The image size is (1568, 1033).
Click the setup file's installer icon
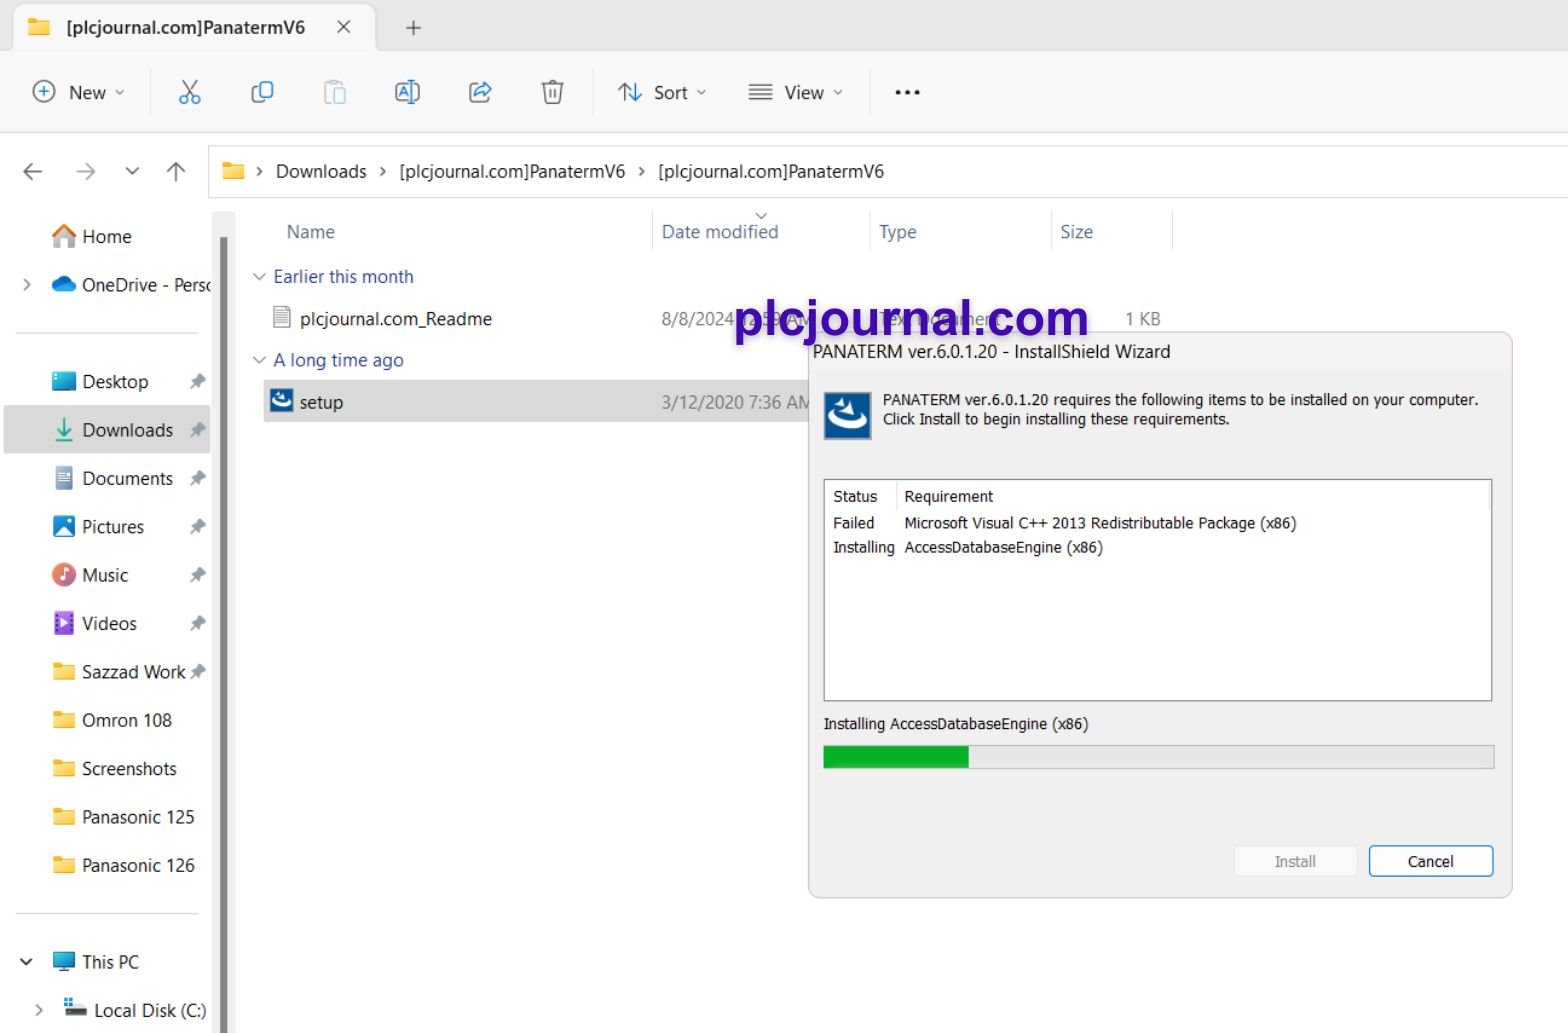pos(282,401)
